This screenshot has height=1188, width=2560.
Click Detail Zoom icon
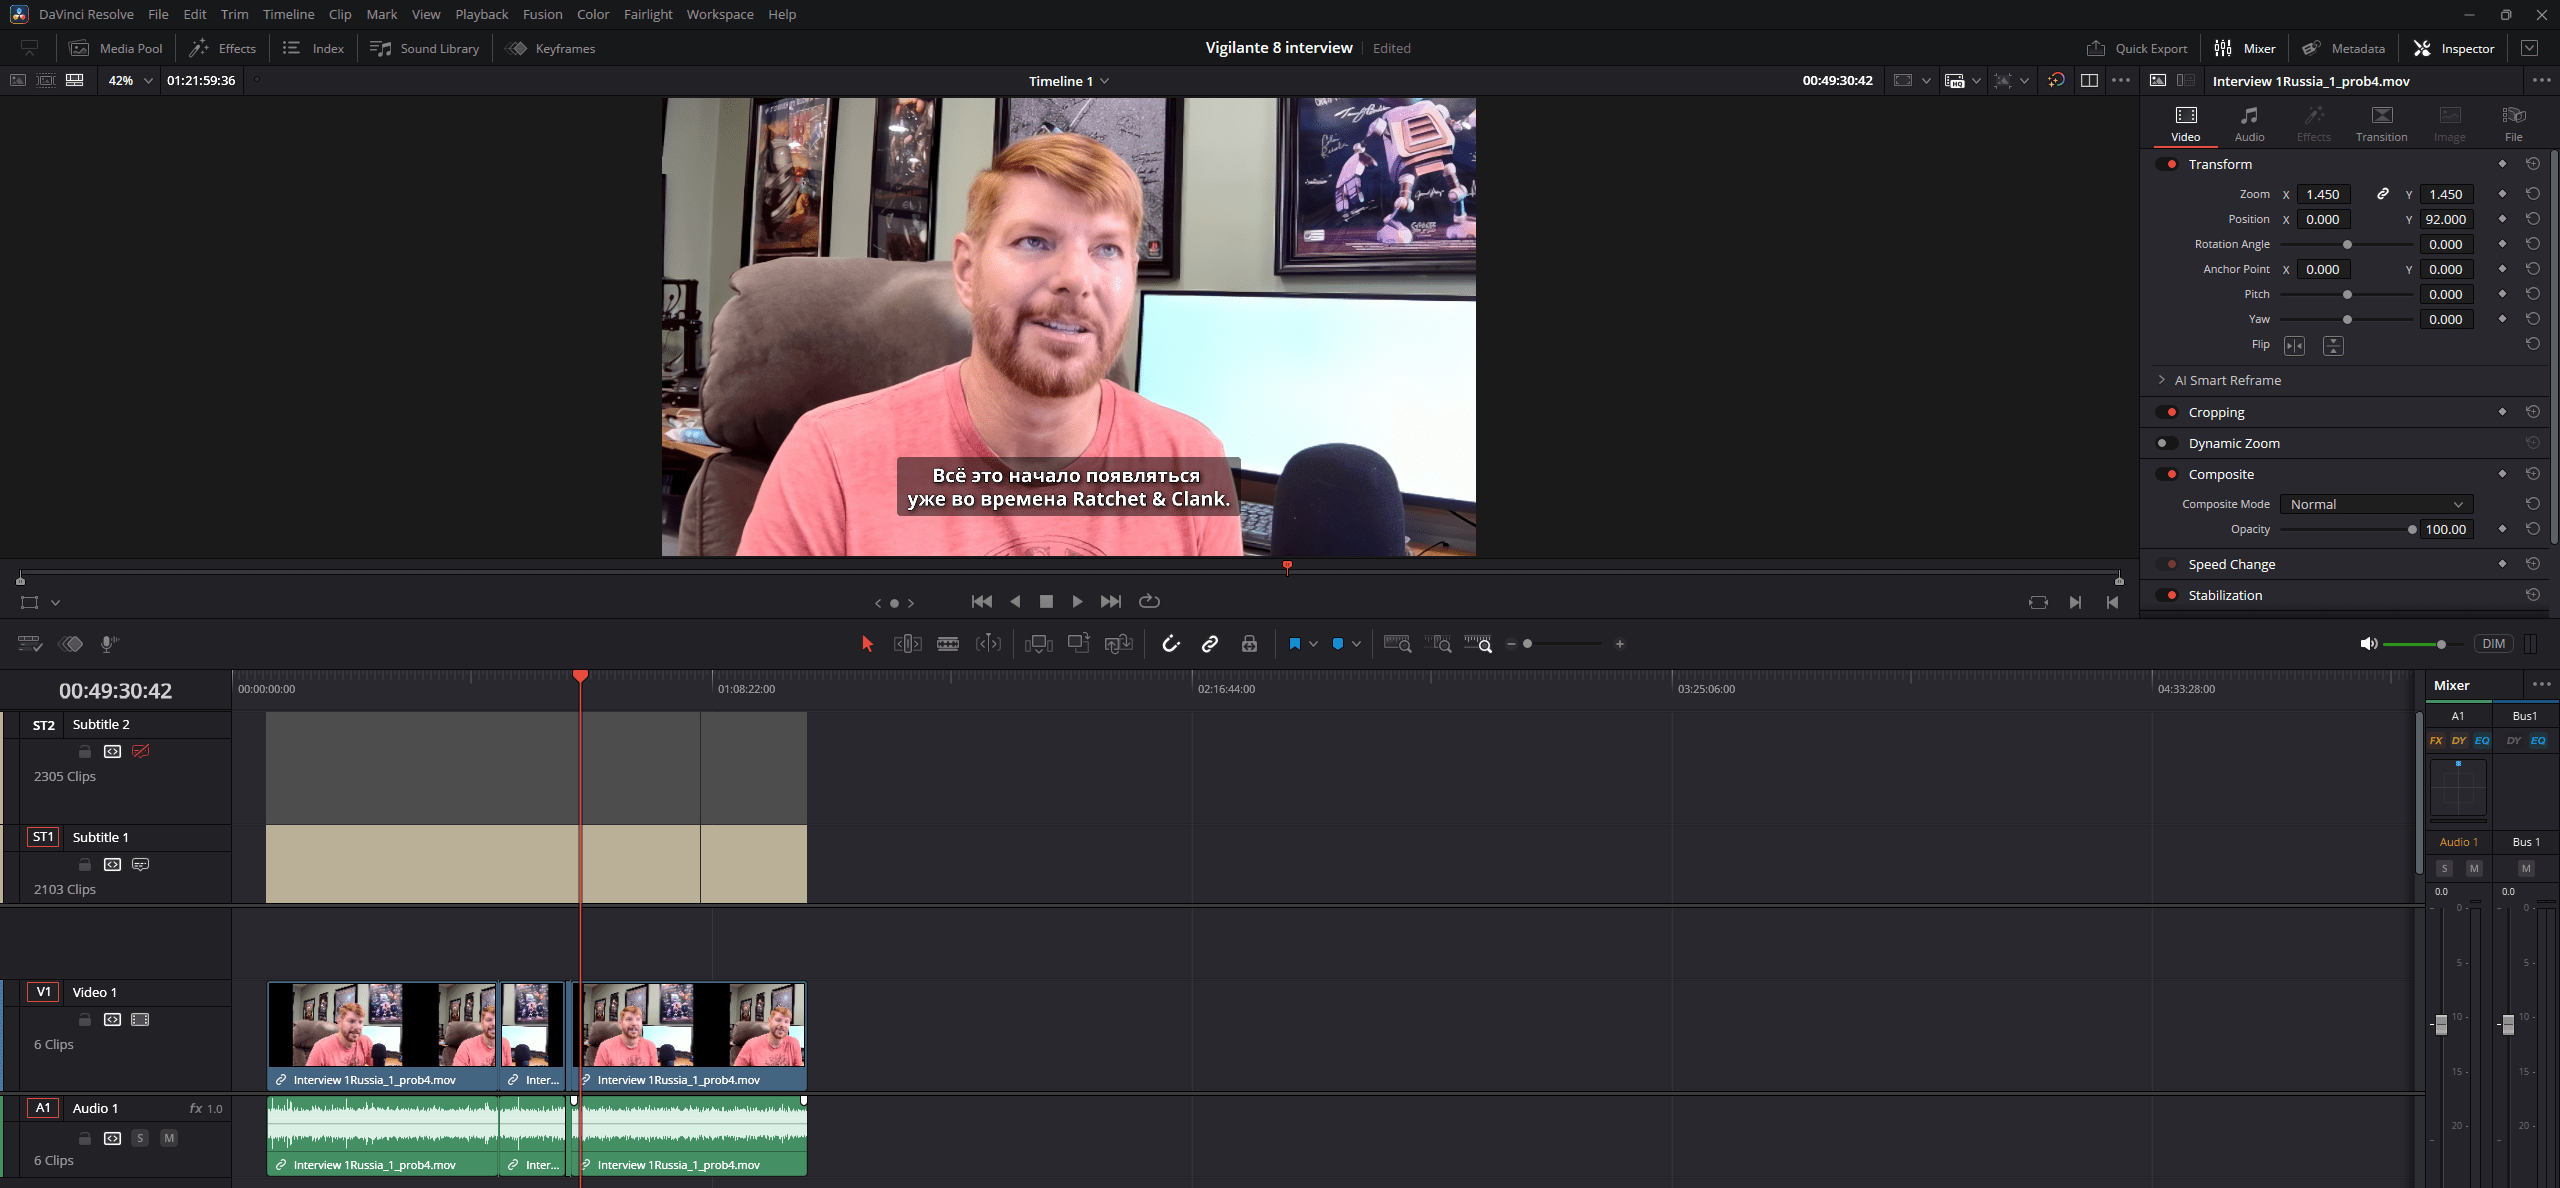(x=1438, y=644)
